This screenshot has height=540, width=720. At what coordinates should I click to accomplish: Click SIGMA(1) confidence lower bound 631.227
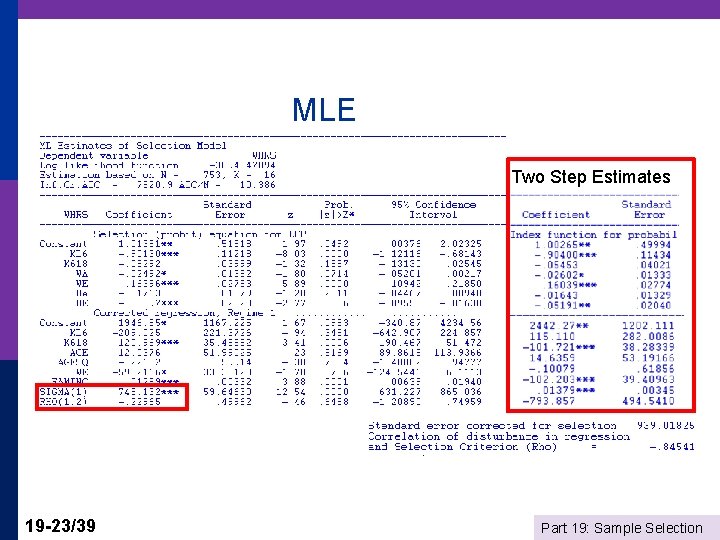(400, 392)
